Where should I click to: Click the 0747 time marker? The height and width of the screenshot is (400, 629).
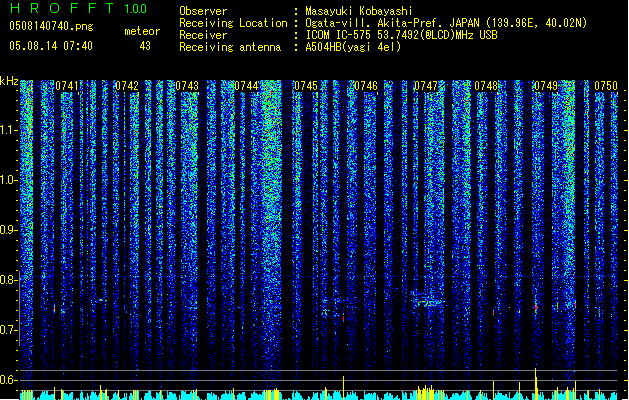[x=426, y=86]
